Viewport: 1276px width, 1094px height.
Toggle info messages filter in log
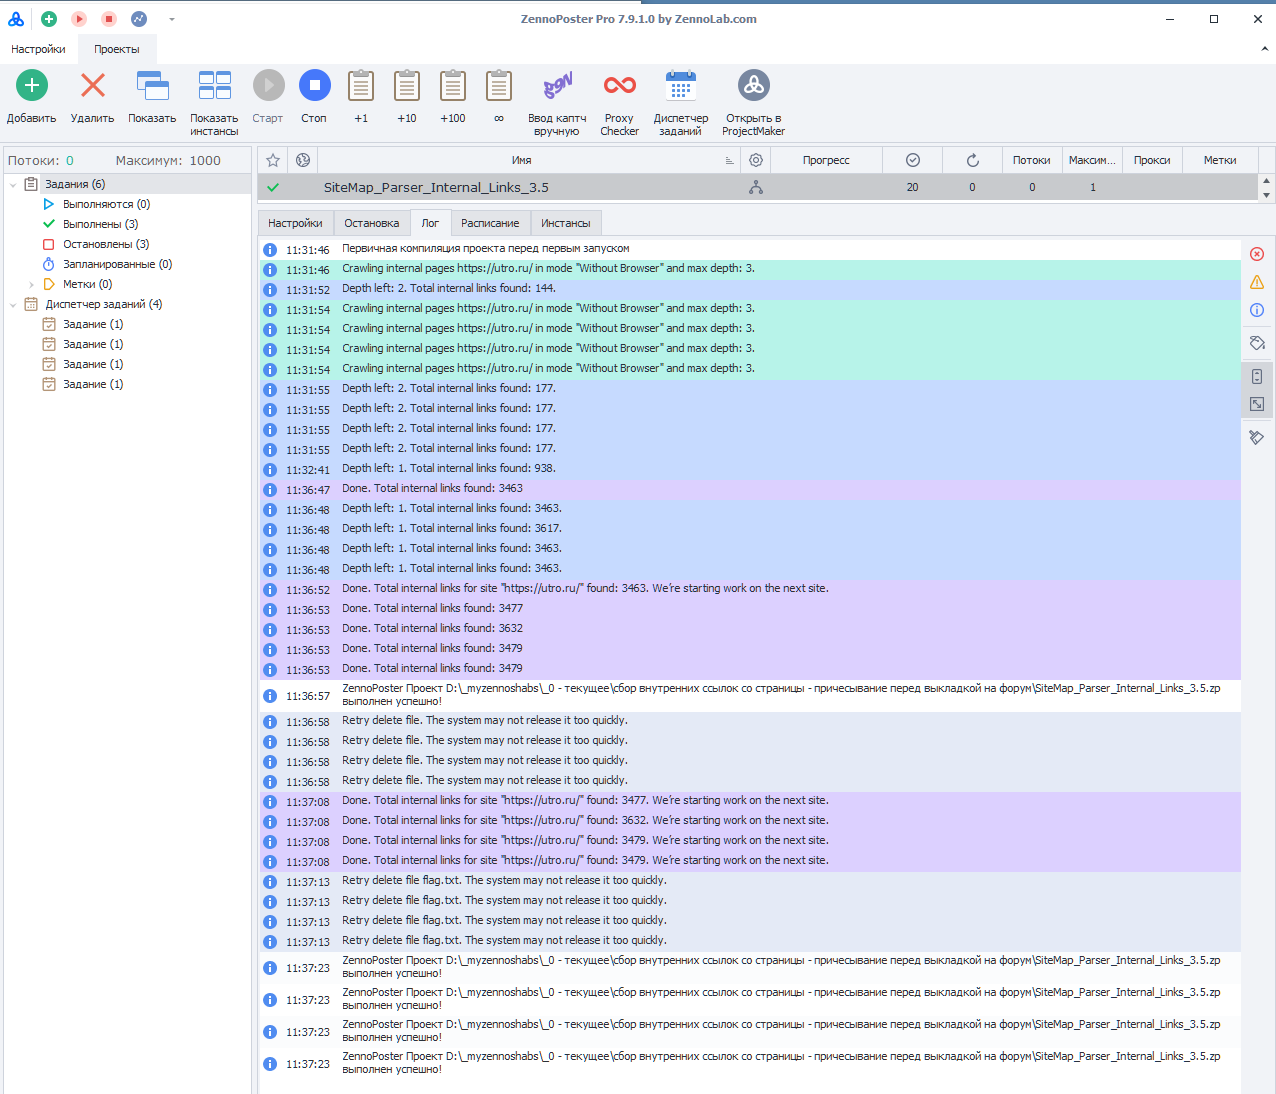click(x=1257, y=310)
